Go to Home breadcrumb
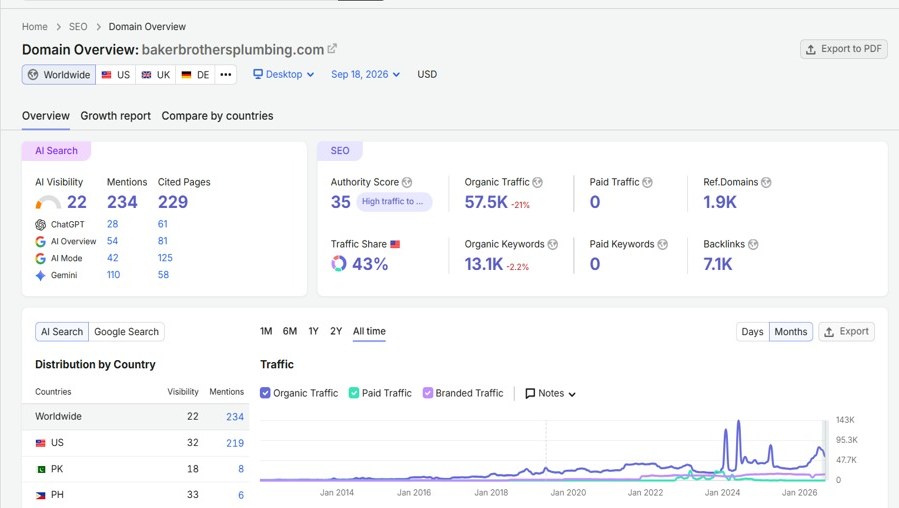Image resolution: width=899 pixels, height=508 pixels. (34, 26)
